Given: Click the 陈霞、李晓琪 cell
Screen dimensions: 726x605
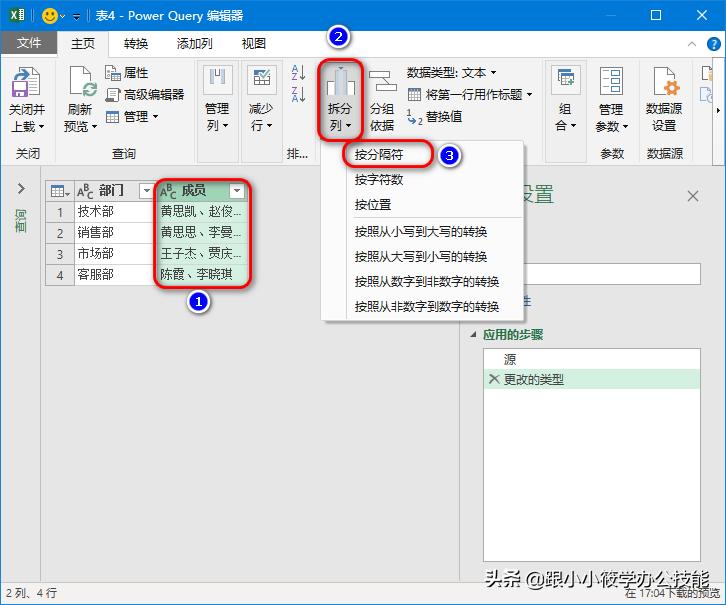Looking at the screenshot, I should [x=202, y=274].
